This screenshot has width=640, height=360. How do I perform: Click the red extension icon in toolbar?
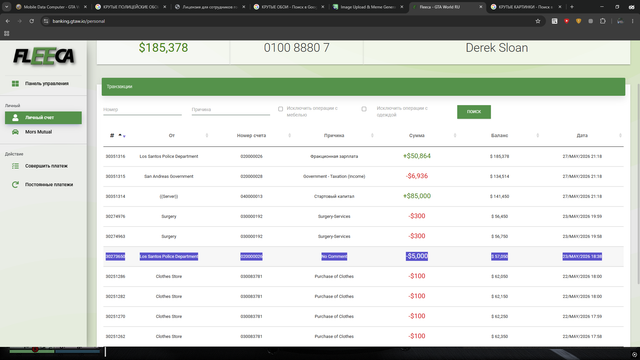pos(567,21)
